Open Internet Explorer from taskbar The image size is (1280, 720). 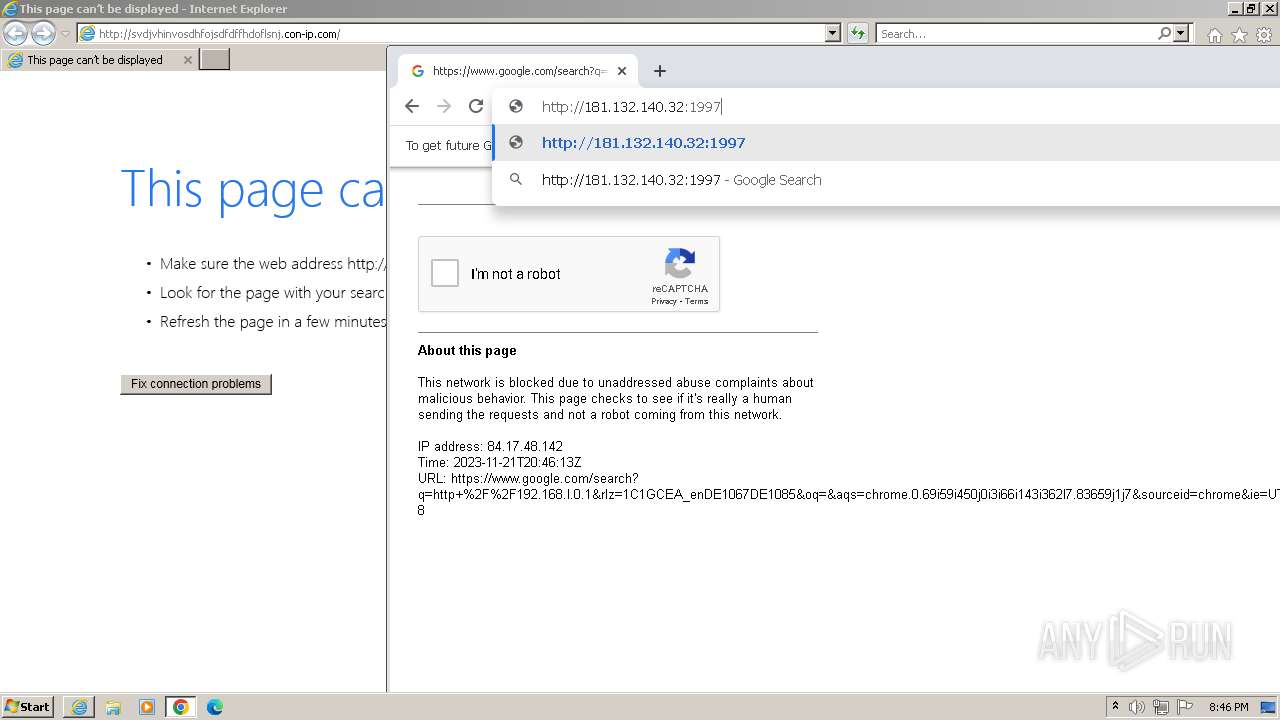(79, 707)
